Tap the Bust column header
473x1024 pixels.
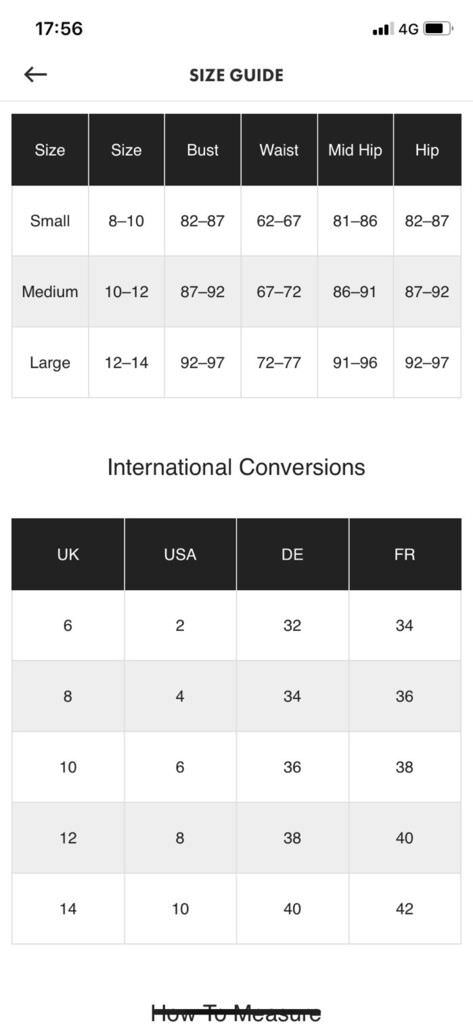[203, 150]
